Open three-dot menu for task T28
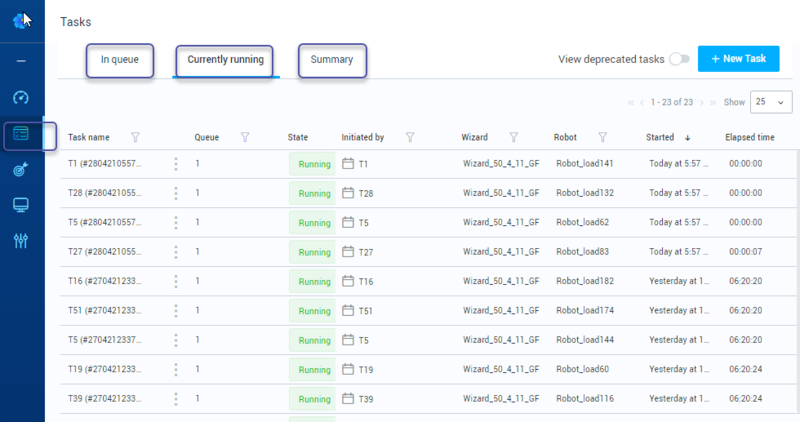The image size is (800, 422). coord(176,193)
